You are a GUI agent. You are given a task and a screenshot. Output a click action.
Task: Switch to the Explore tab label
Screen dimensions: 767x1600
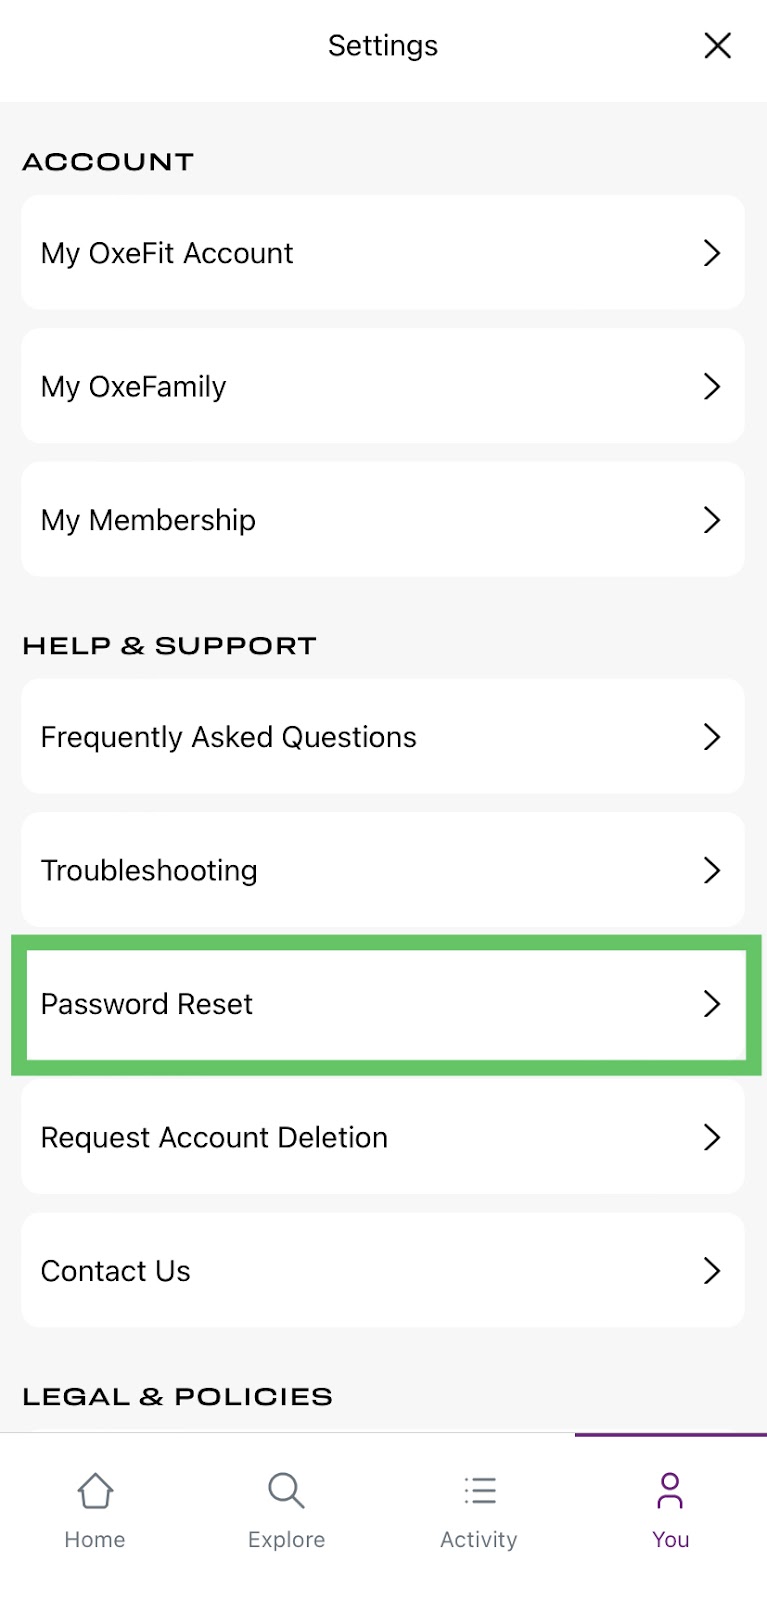coord(286,1540)
